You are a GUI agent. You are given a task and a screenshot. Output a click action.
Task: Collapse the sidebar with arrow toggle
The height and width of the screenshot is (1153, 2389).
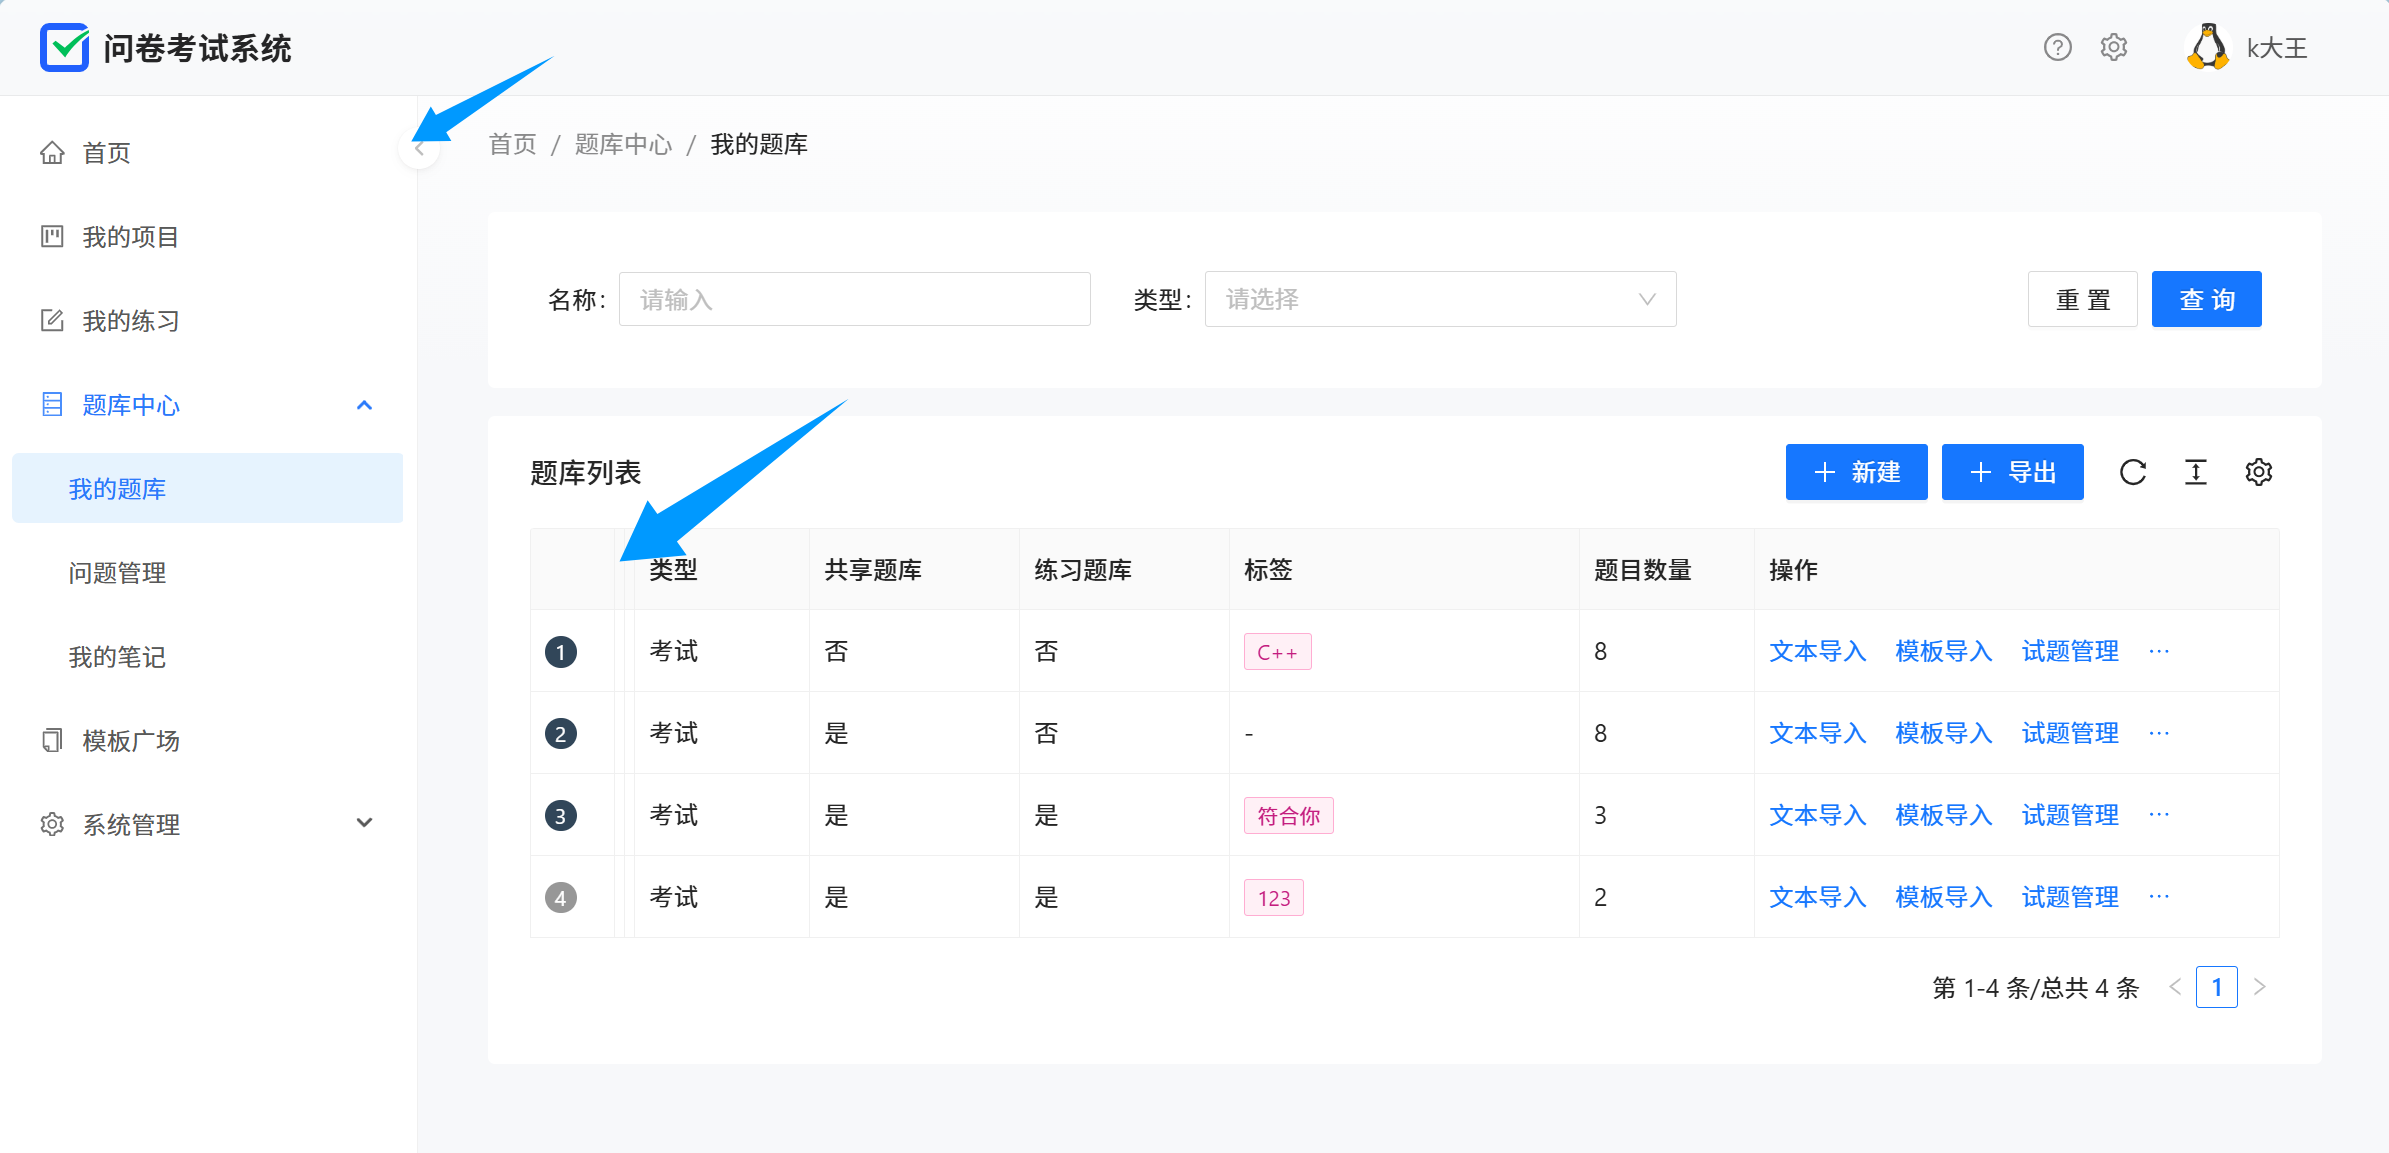419,149
